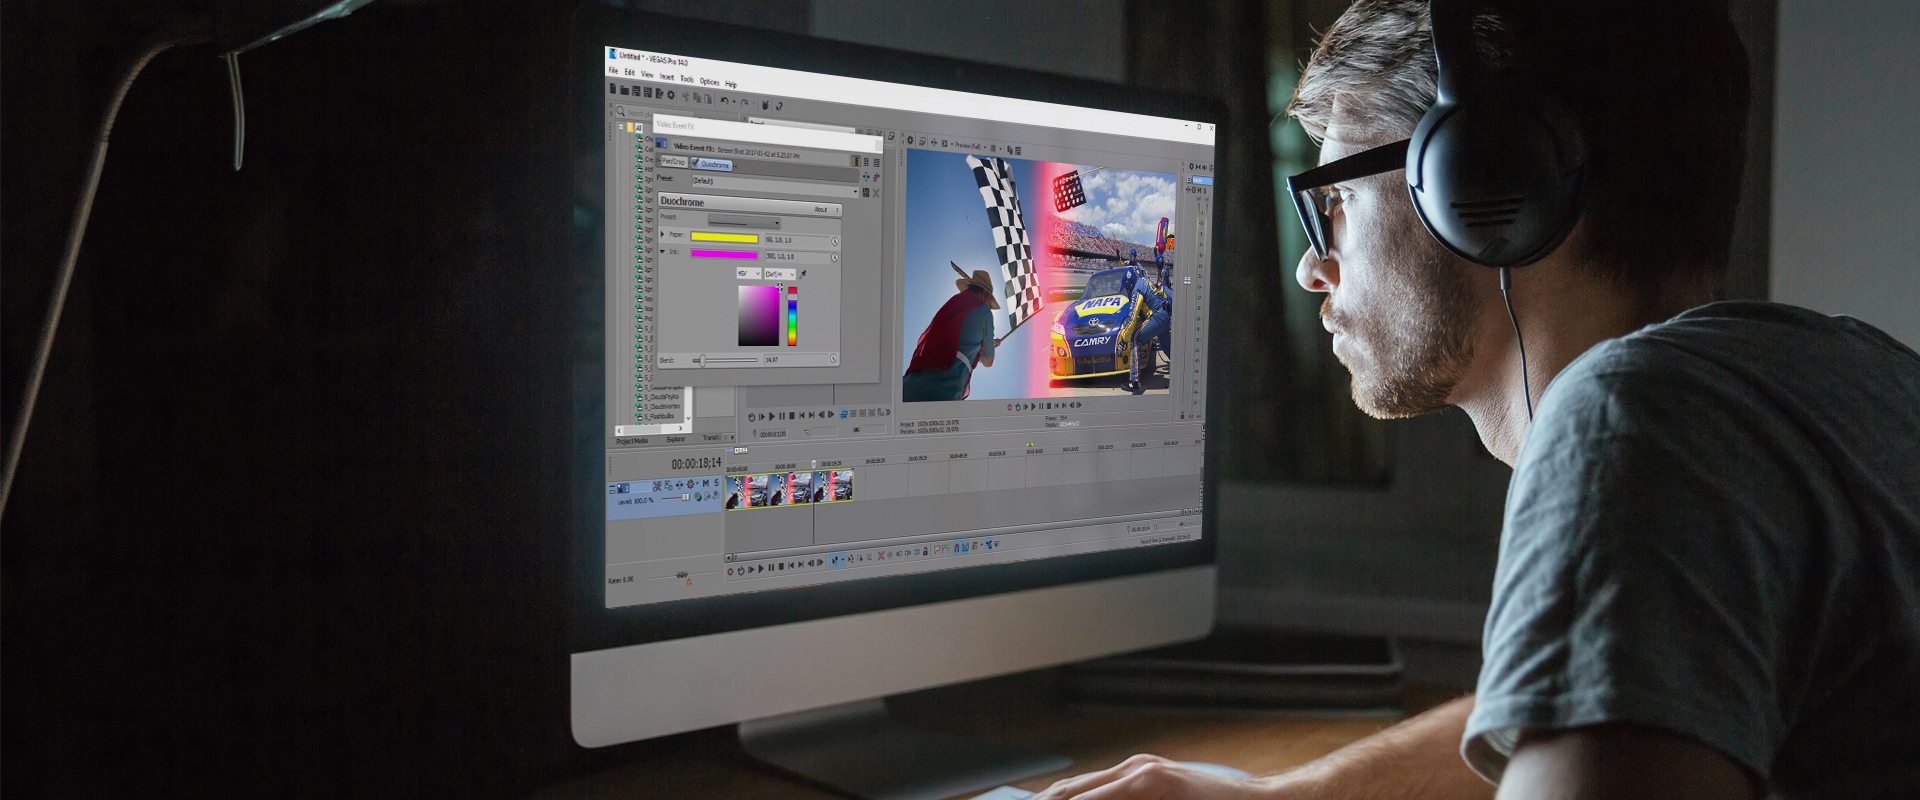1920x800 pixels.
Task: Play the trimmer window play button
Action: point(772,416)
